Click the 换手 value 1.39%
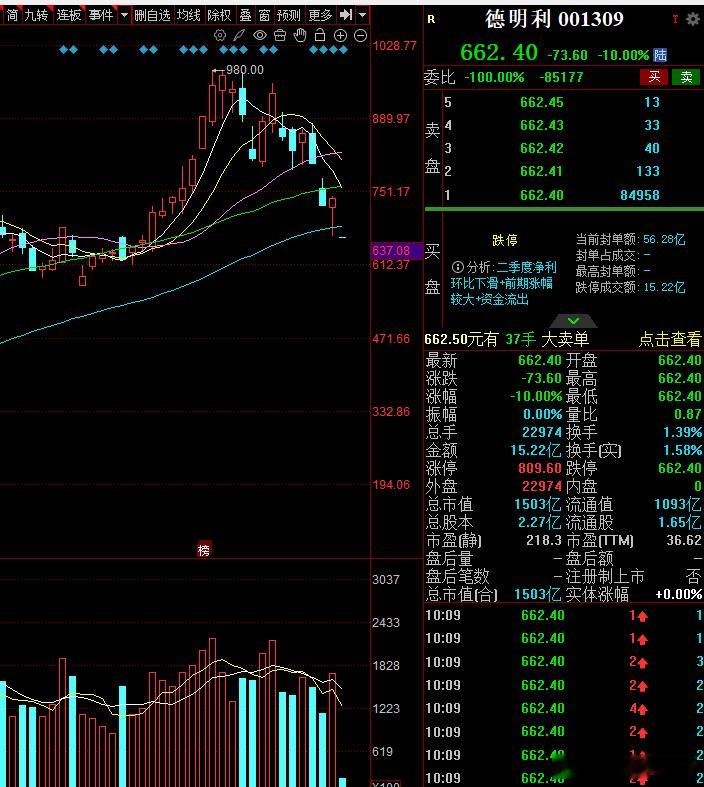704x787 pixels. click(x=682, y=432)
